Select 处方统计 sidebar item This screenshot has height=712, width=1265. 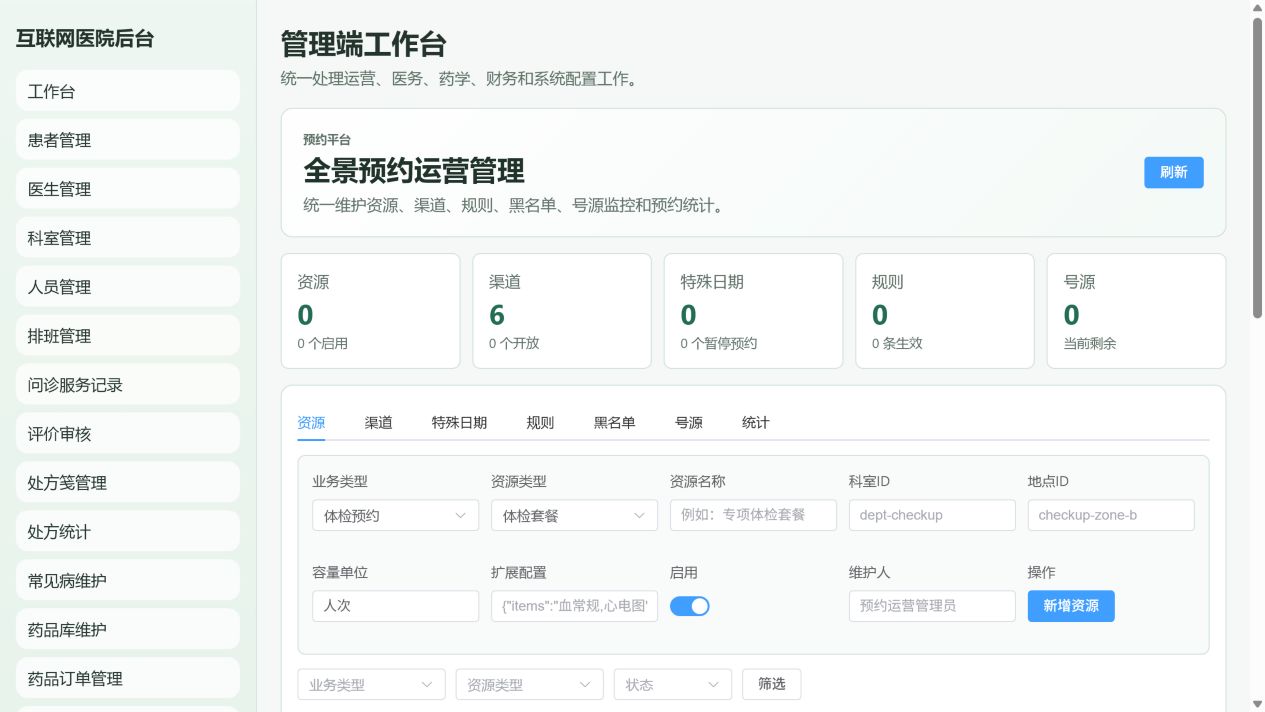128,532
